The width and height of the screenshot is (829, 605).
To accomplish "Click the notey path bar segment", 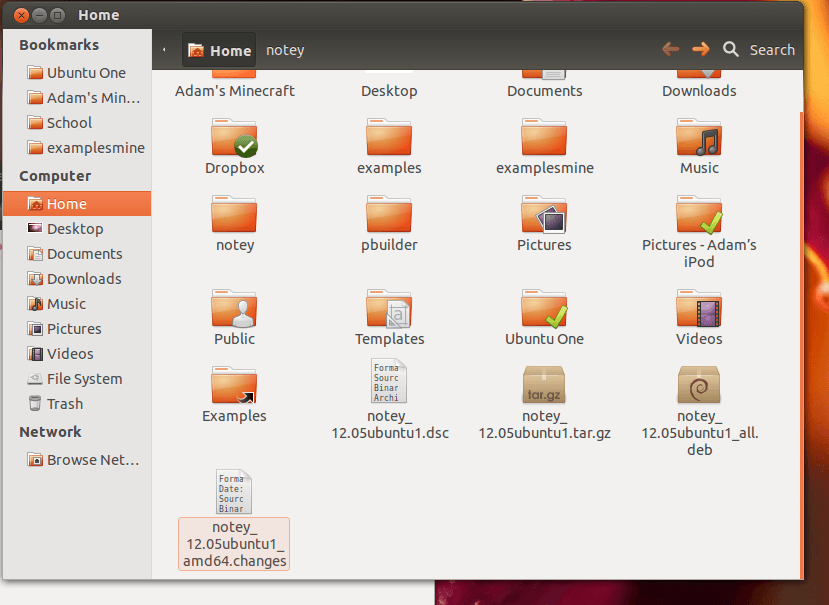I will (285, 50).
